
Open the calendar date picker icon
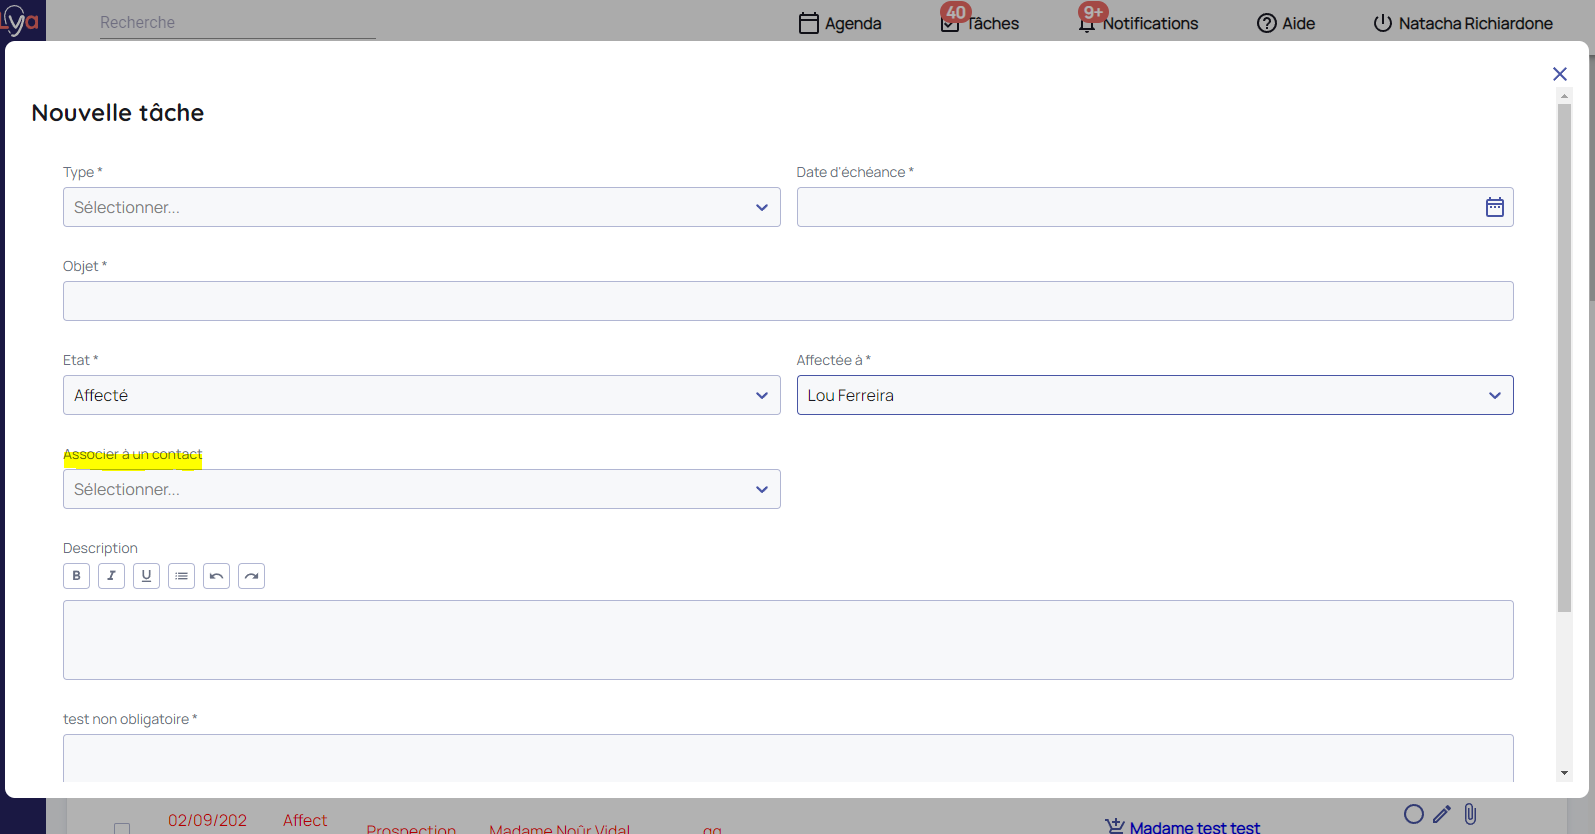tap(1494, 207)
